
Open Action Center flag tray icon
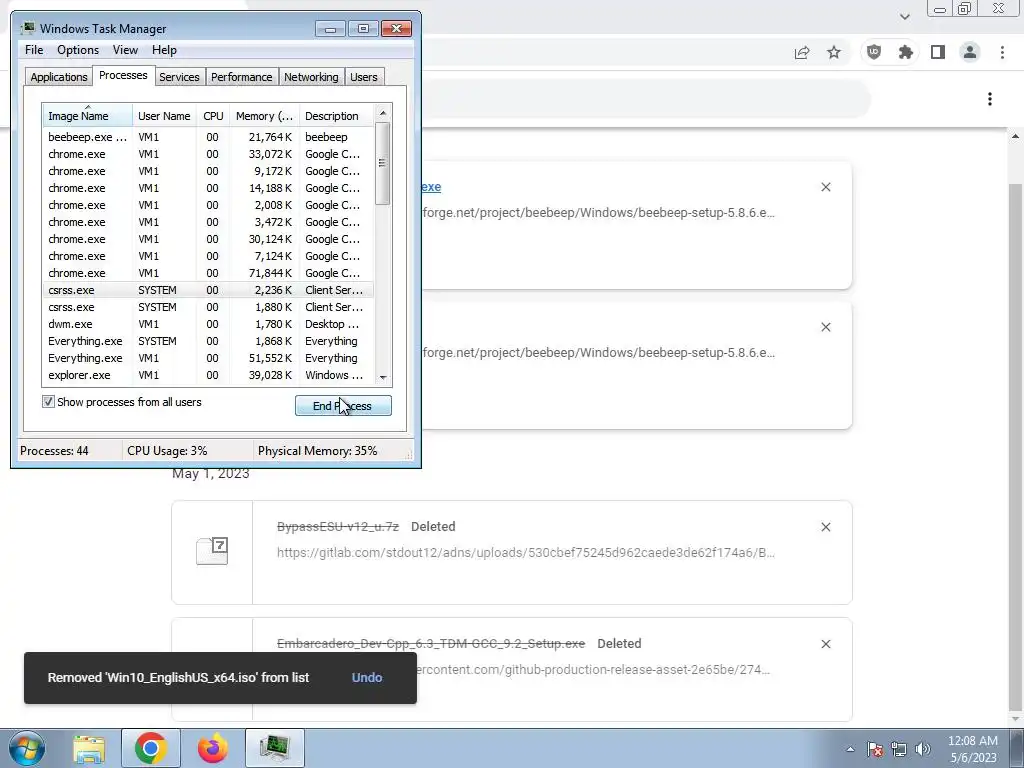point(875,749)
